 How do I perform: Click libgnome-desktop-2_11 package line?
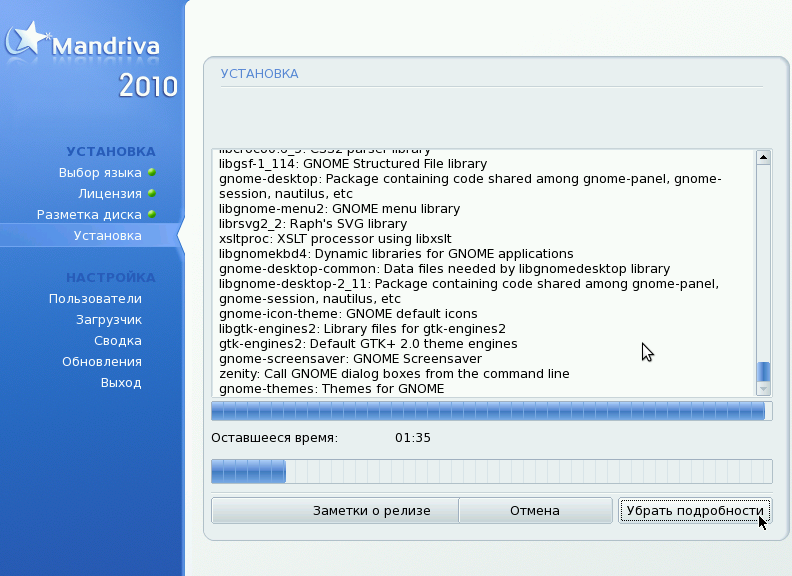pyautogui.click(x=469, y=291)
